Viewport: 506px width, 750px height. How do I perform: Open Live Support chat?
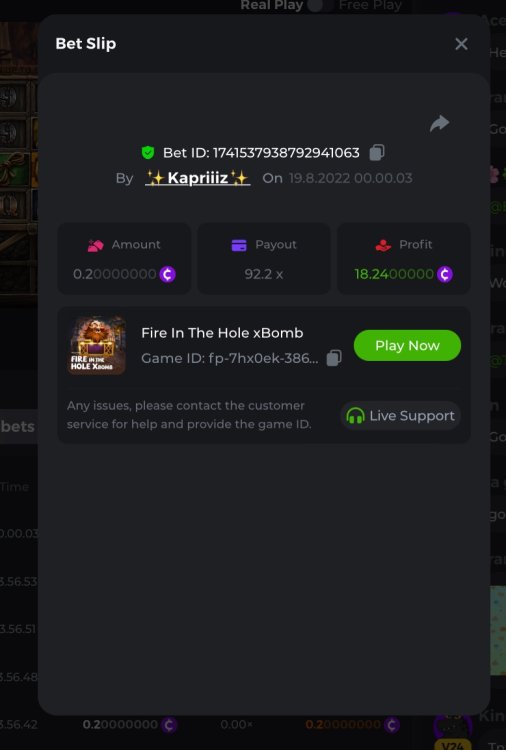pyautogui.click(x=400, y=416)
